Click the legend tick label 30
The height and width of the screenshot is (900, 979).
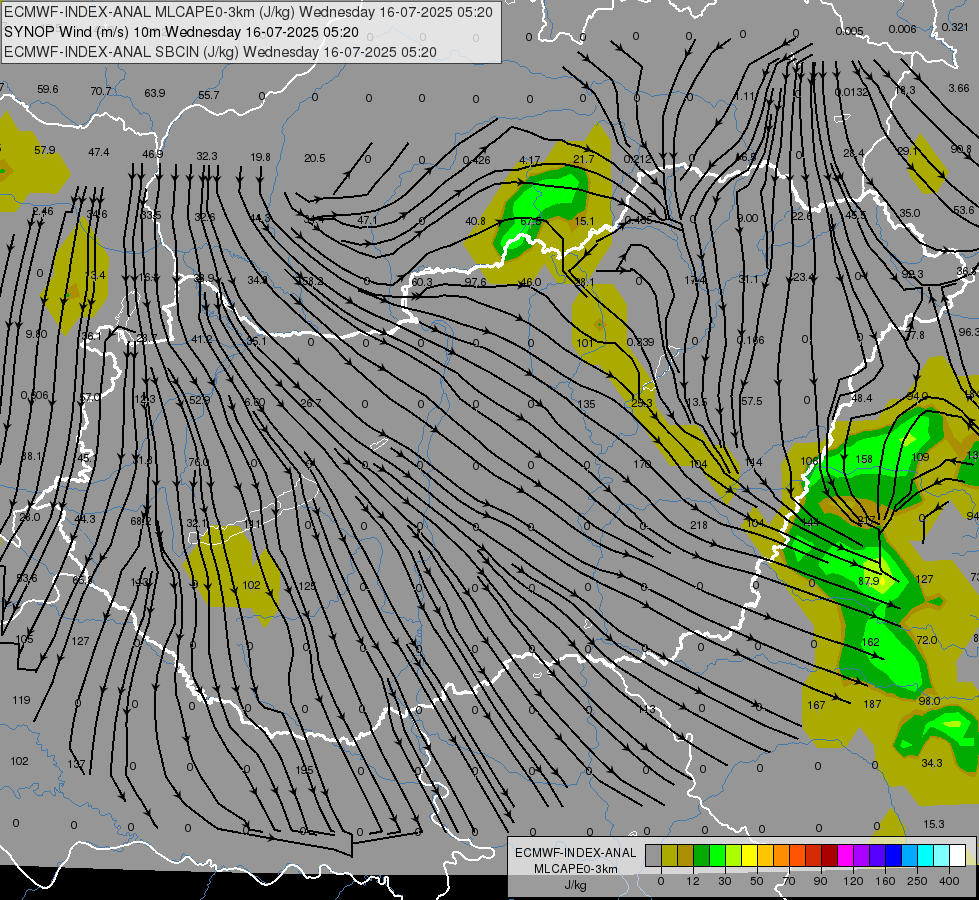pos(725,881)
